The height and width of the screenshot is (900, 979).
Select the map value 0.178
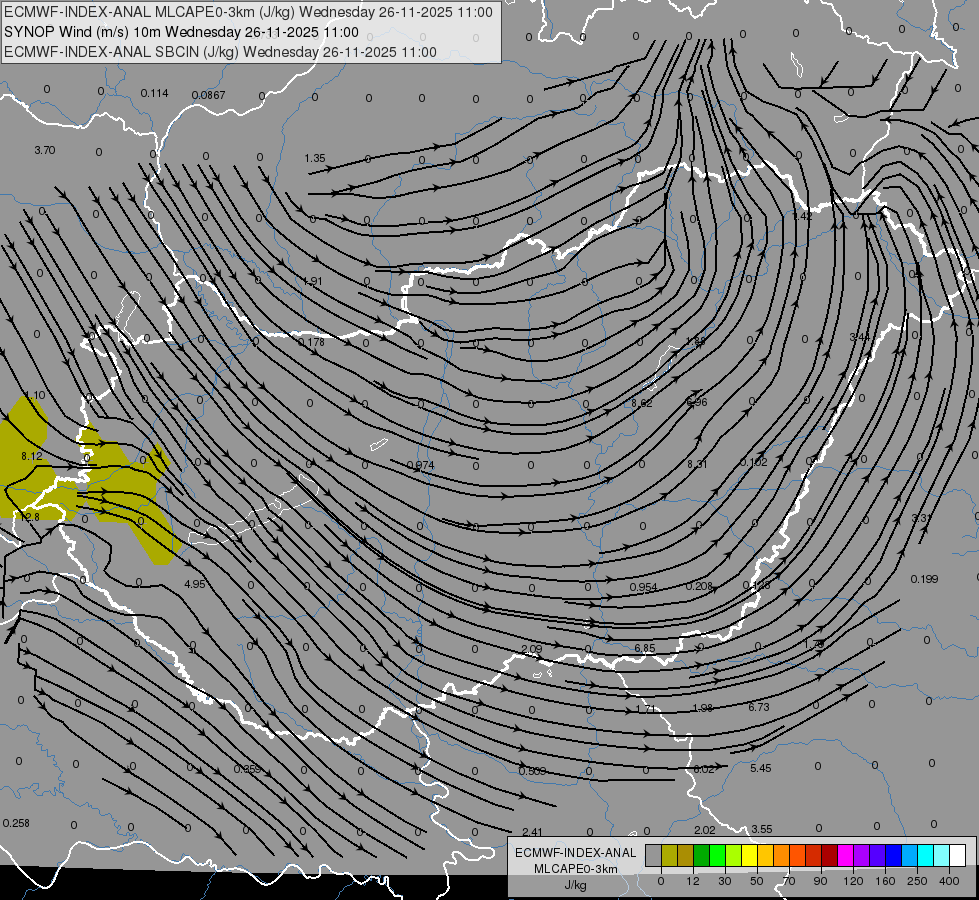coord(311,342)
